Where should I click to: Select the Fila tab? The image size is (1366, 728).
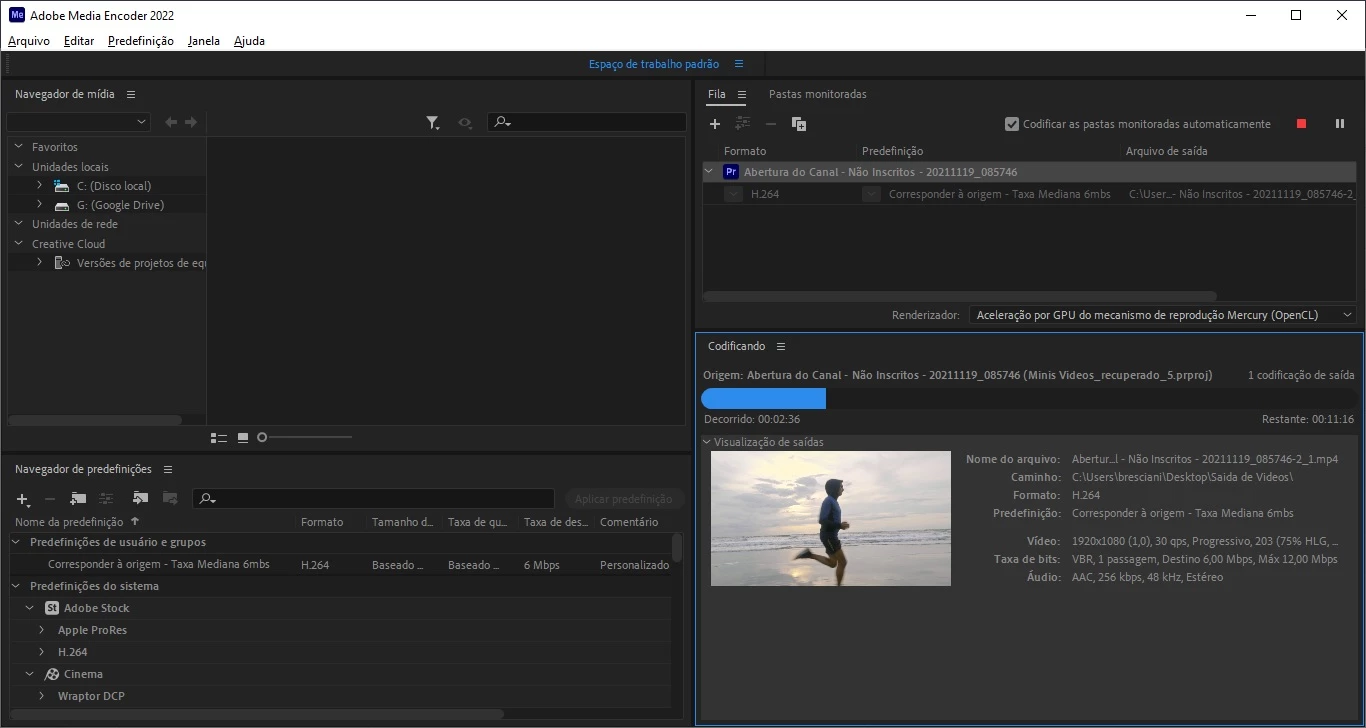click(x=717, y=94)
